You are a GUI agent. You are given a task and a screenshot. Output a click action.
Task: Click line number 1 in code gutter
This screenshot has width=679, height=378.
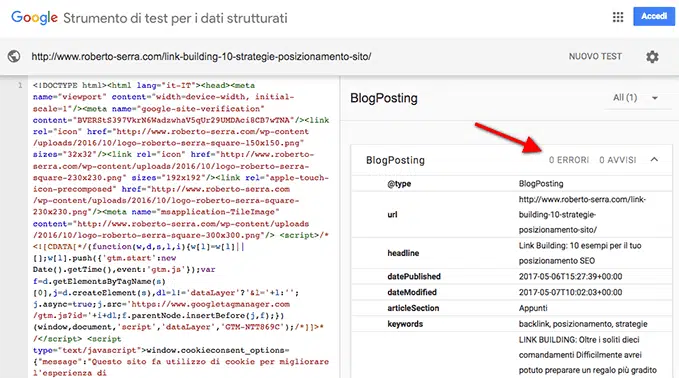pyautogui.click(x=20, y=85)
